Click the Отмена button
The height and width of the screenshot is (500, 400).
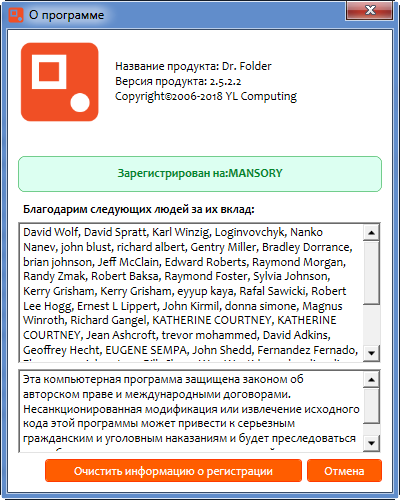(x=344, y=471)
